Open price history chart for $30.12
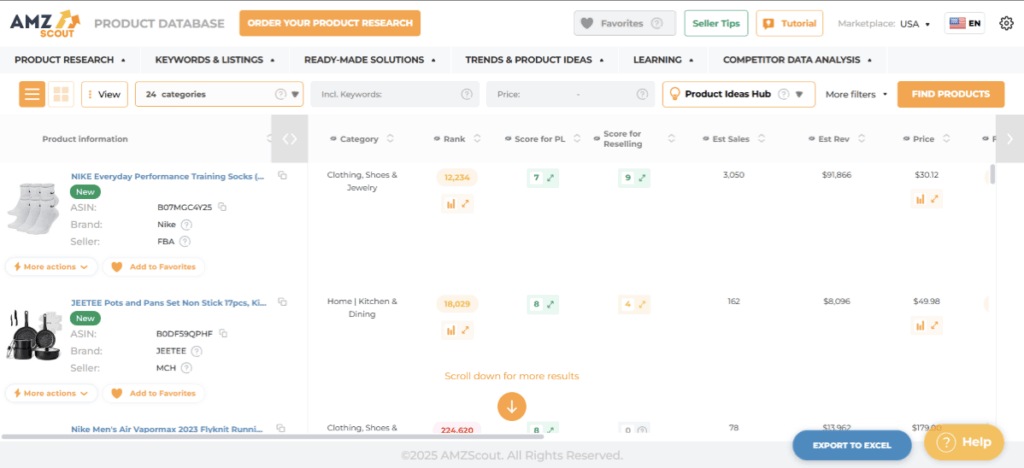The width and height of the screenshot is (1024, 468). (920, 199)
